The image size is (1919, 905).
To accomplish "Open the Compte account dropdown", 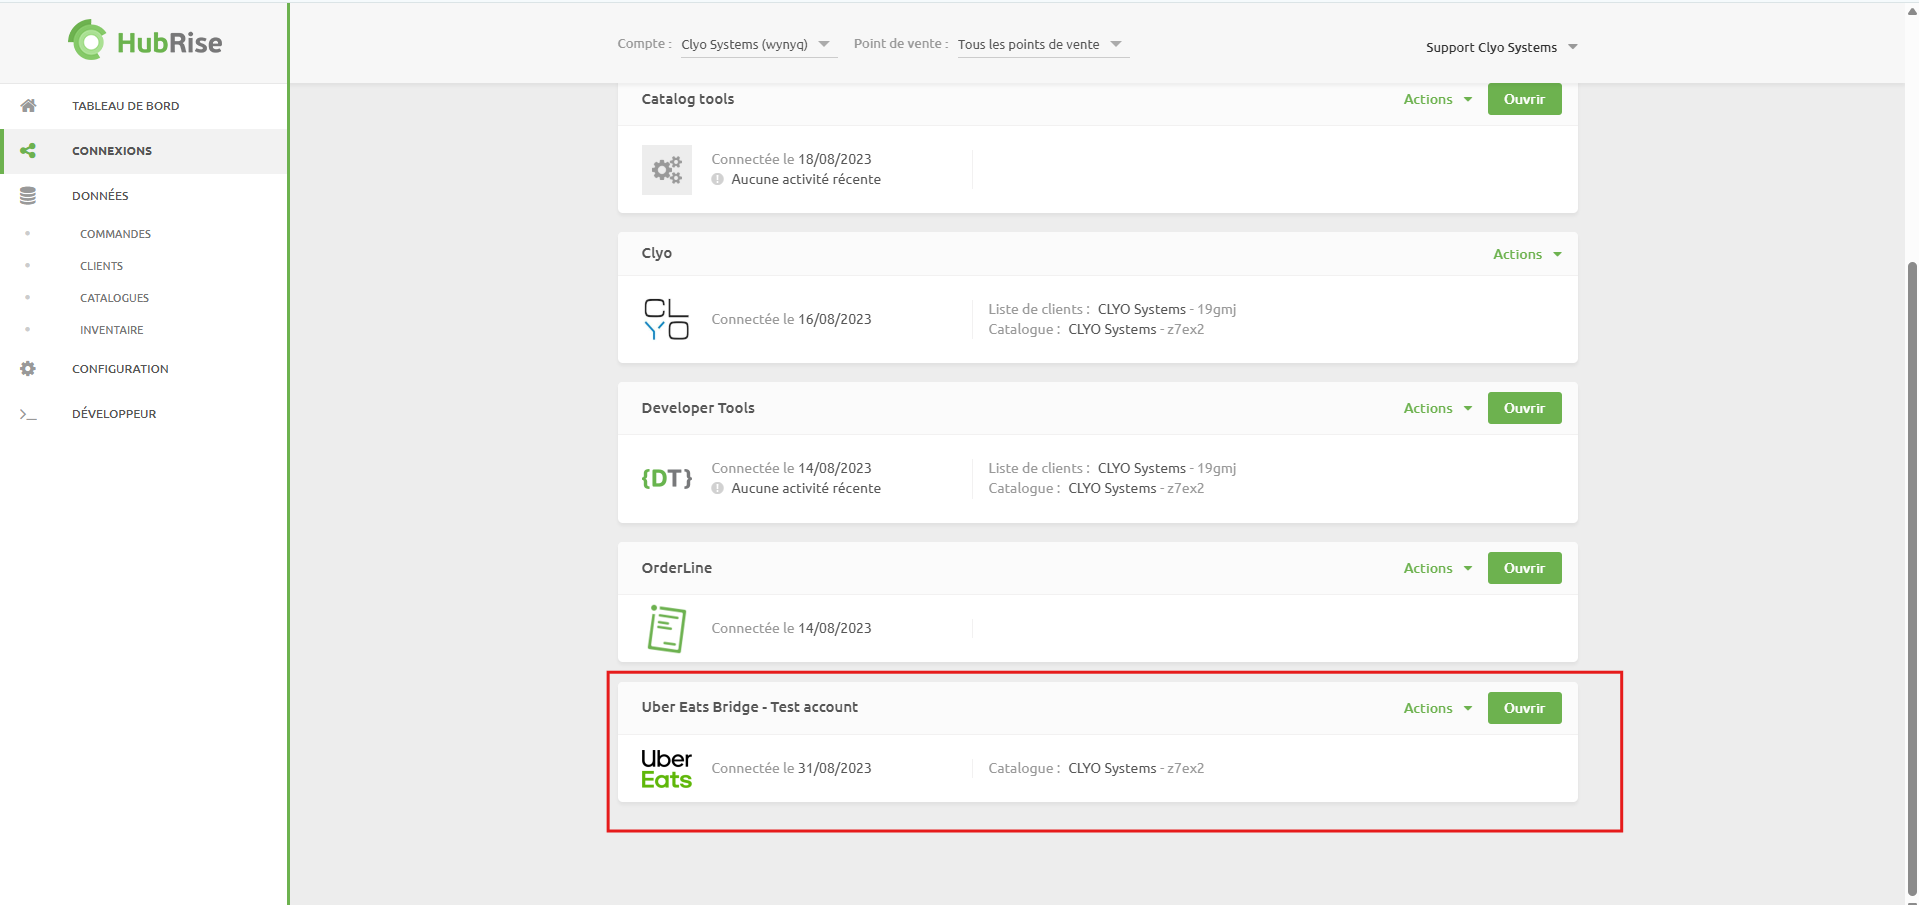I will (758, 45).
